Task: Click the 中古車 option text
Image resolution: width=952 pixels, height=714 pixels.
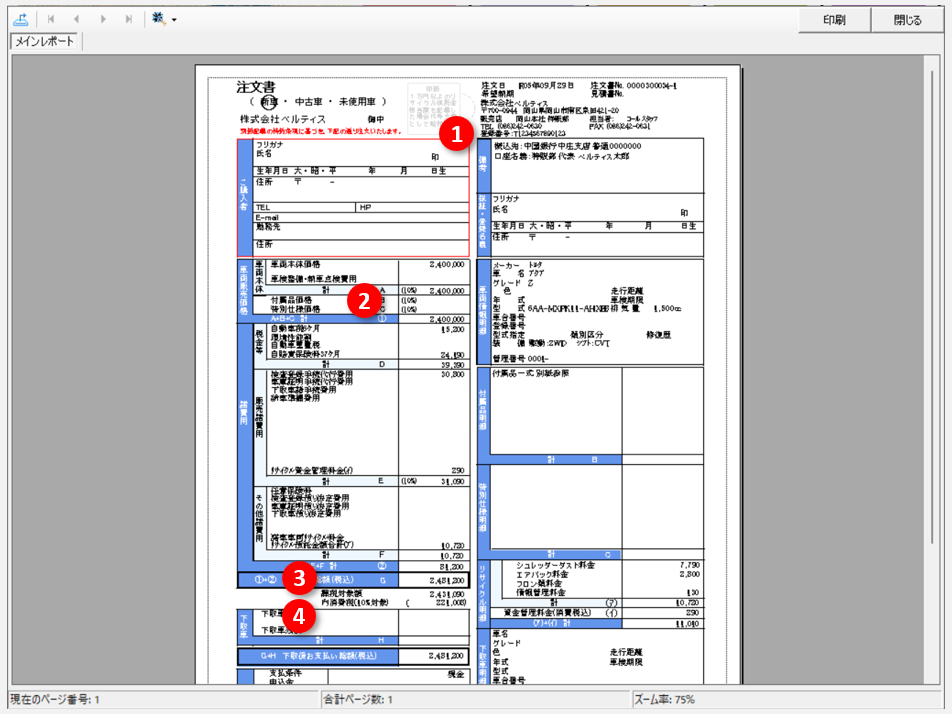Action: point(308,102)
